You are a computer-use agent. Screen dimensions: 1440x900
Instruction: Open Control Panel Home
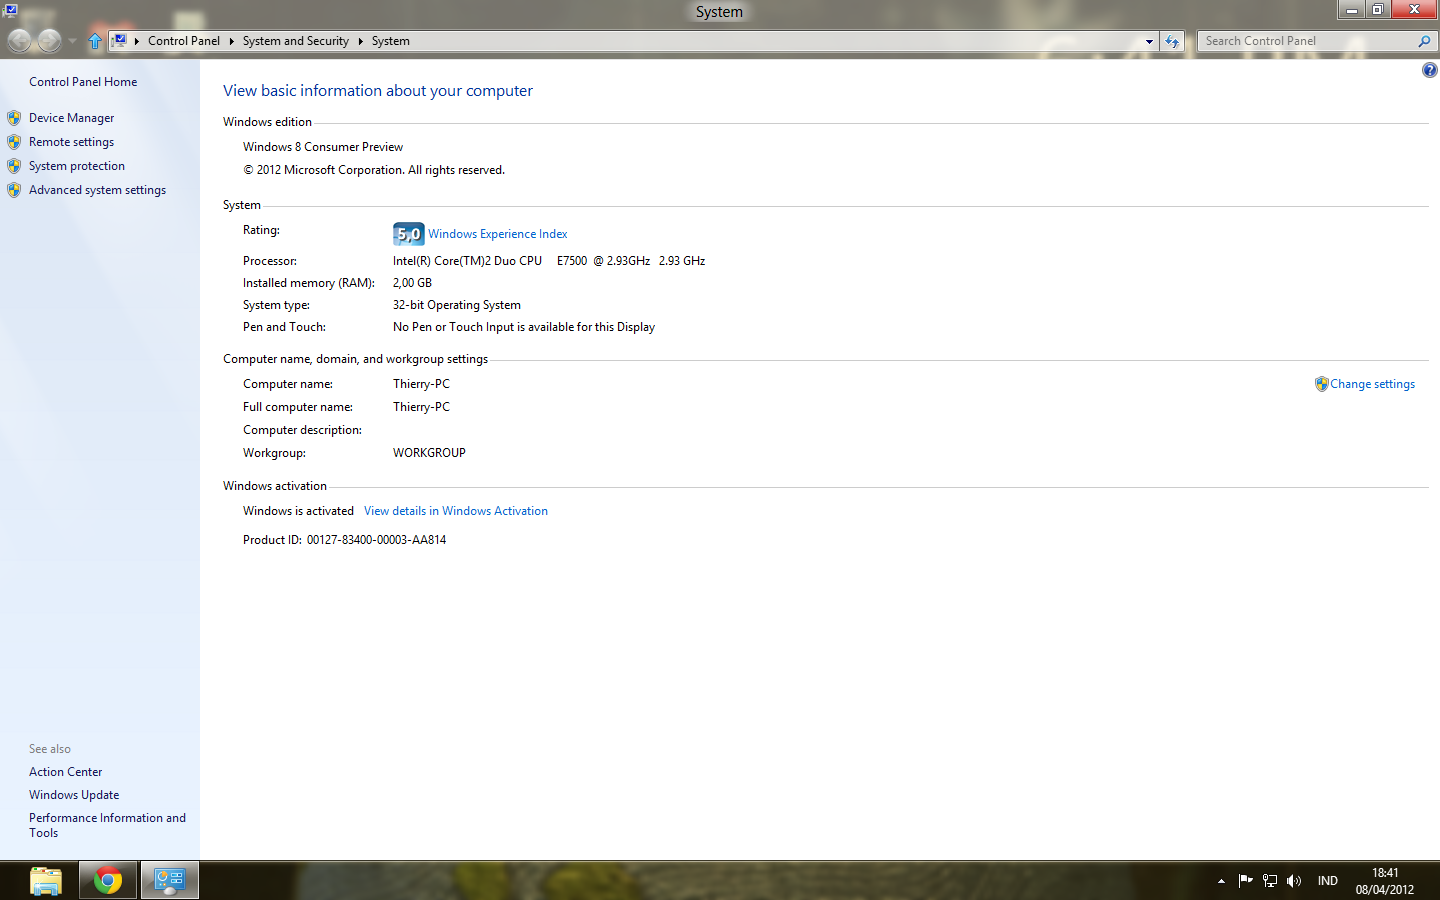tap(83, 82)
